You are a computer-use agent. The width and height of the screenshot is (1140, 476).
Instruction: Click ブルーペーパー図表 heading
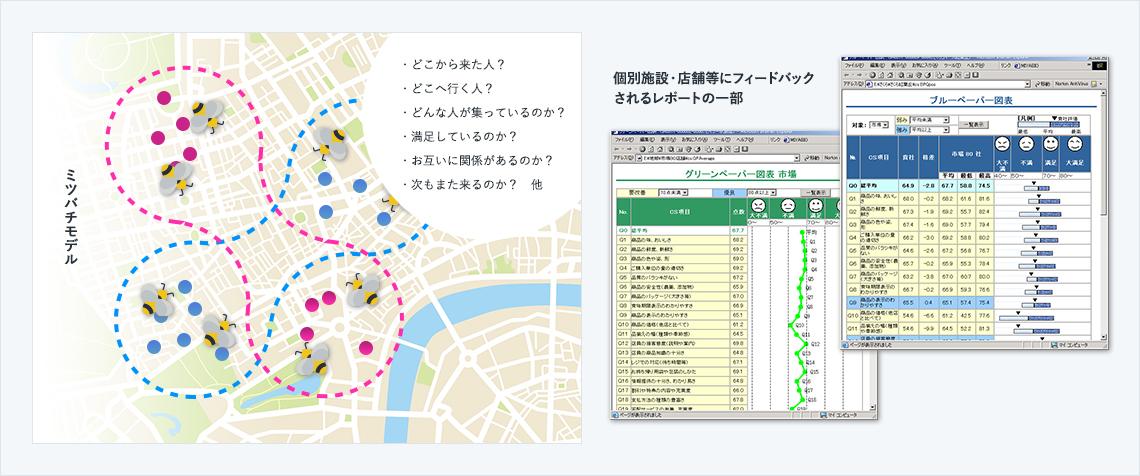[x=971, y=100]
